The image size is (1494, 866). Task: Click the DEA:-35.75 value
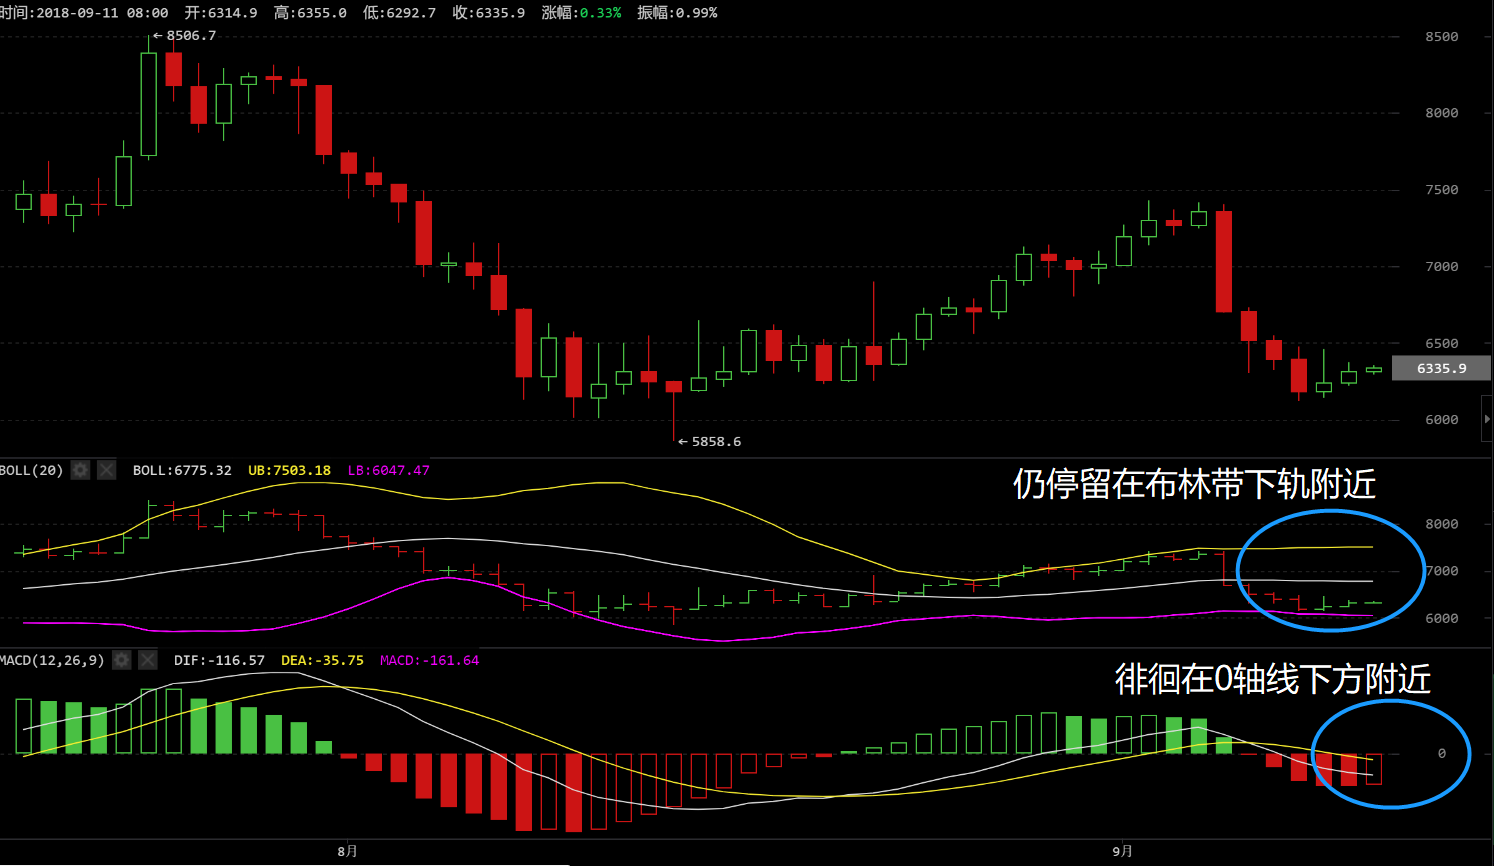(x=322, y=660)
